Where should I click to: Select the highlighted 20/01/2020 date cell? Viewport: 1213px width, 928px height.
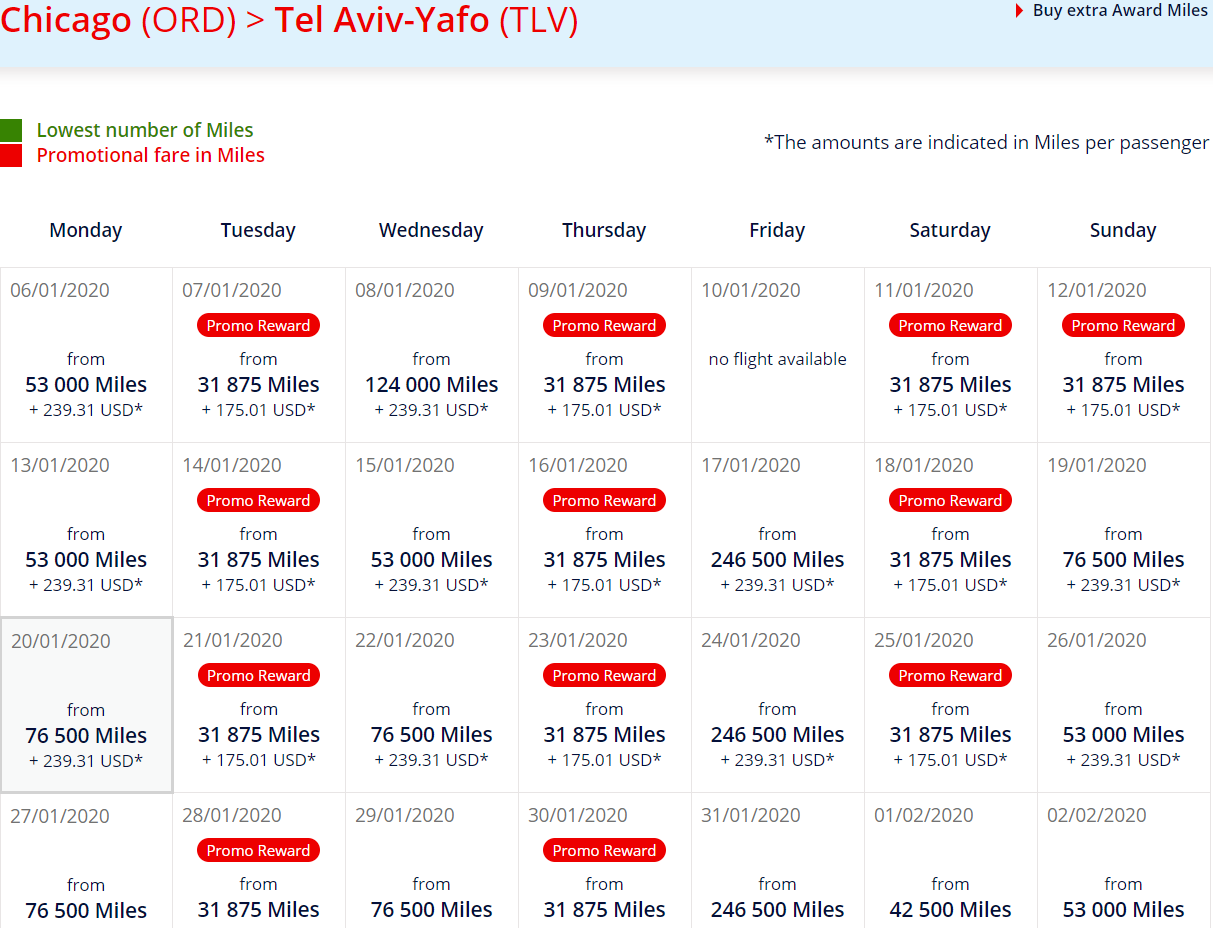point(86,705)
